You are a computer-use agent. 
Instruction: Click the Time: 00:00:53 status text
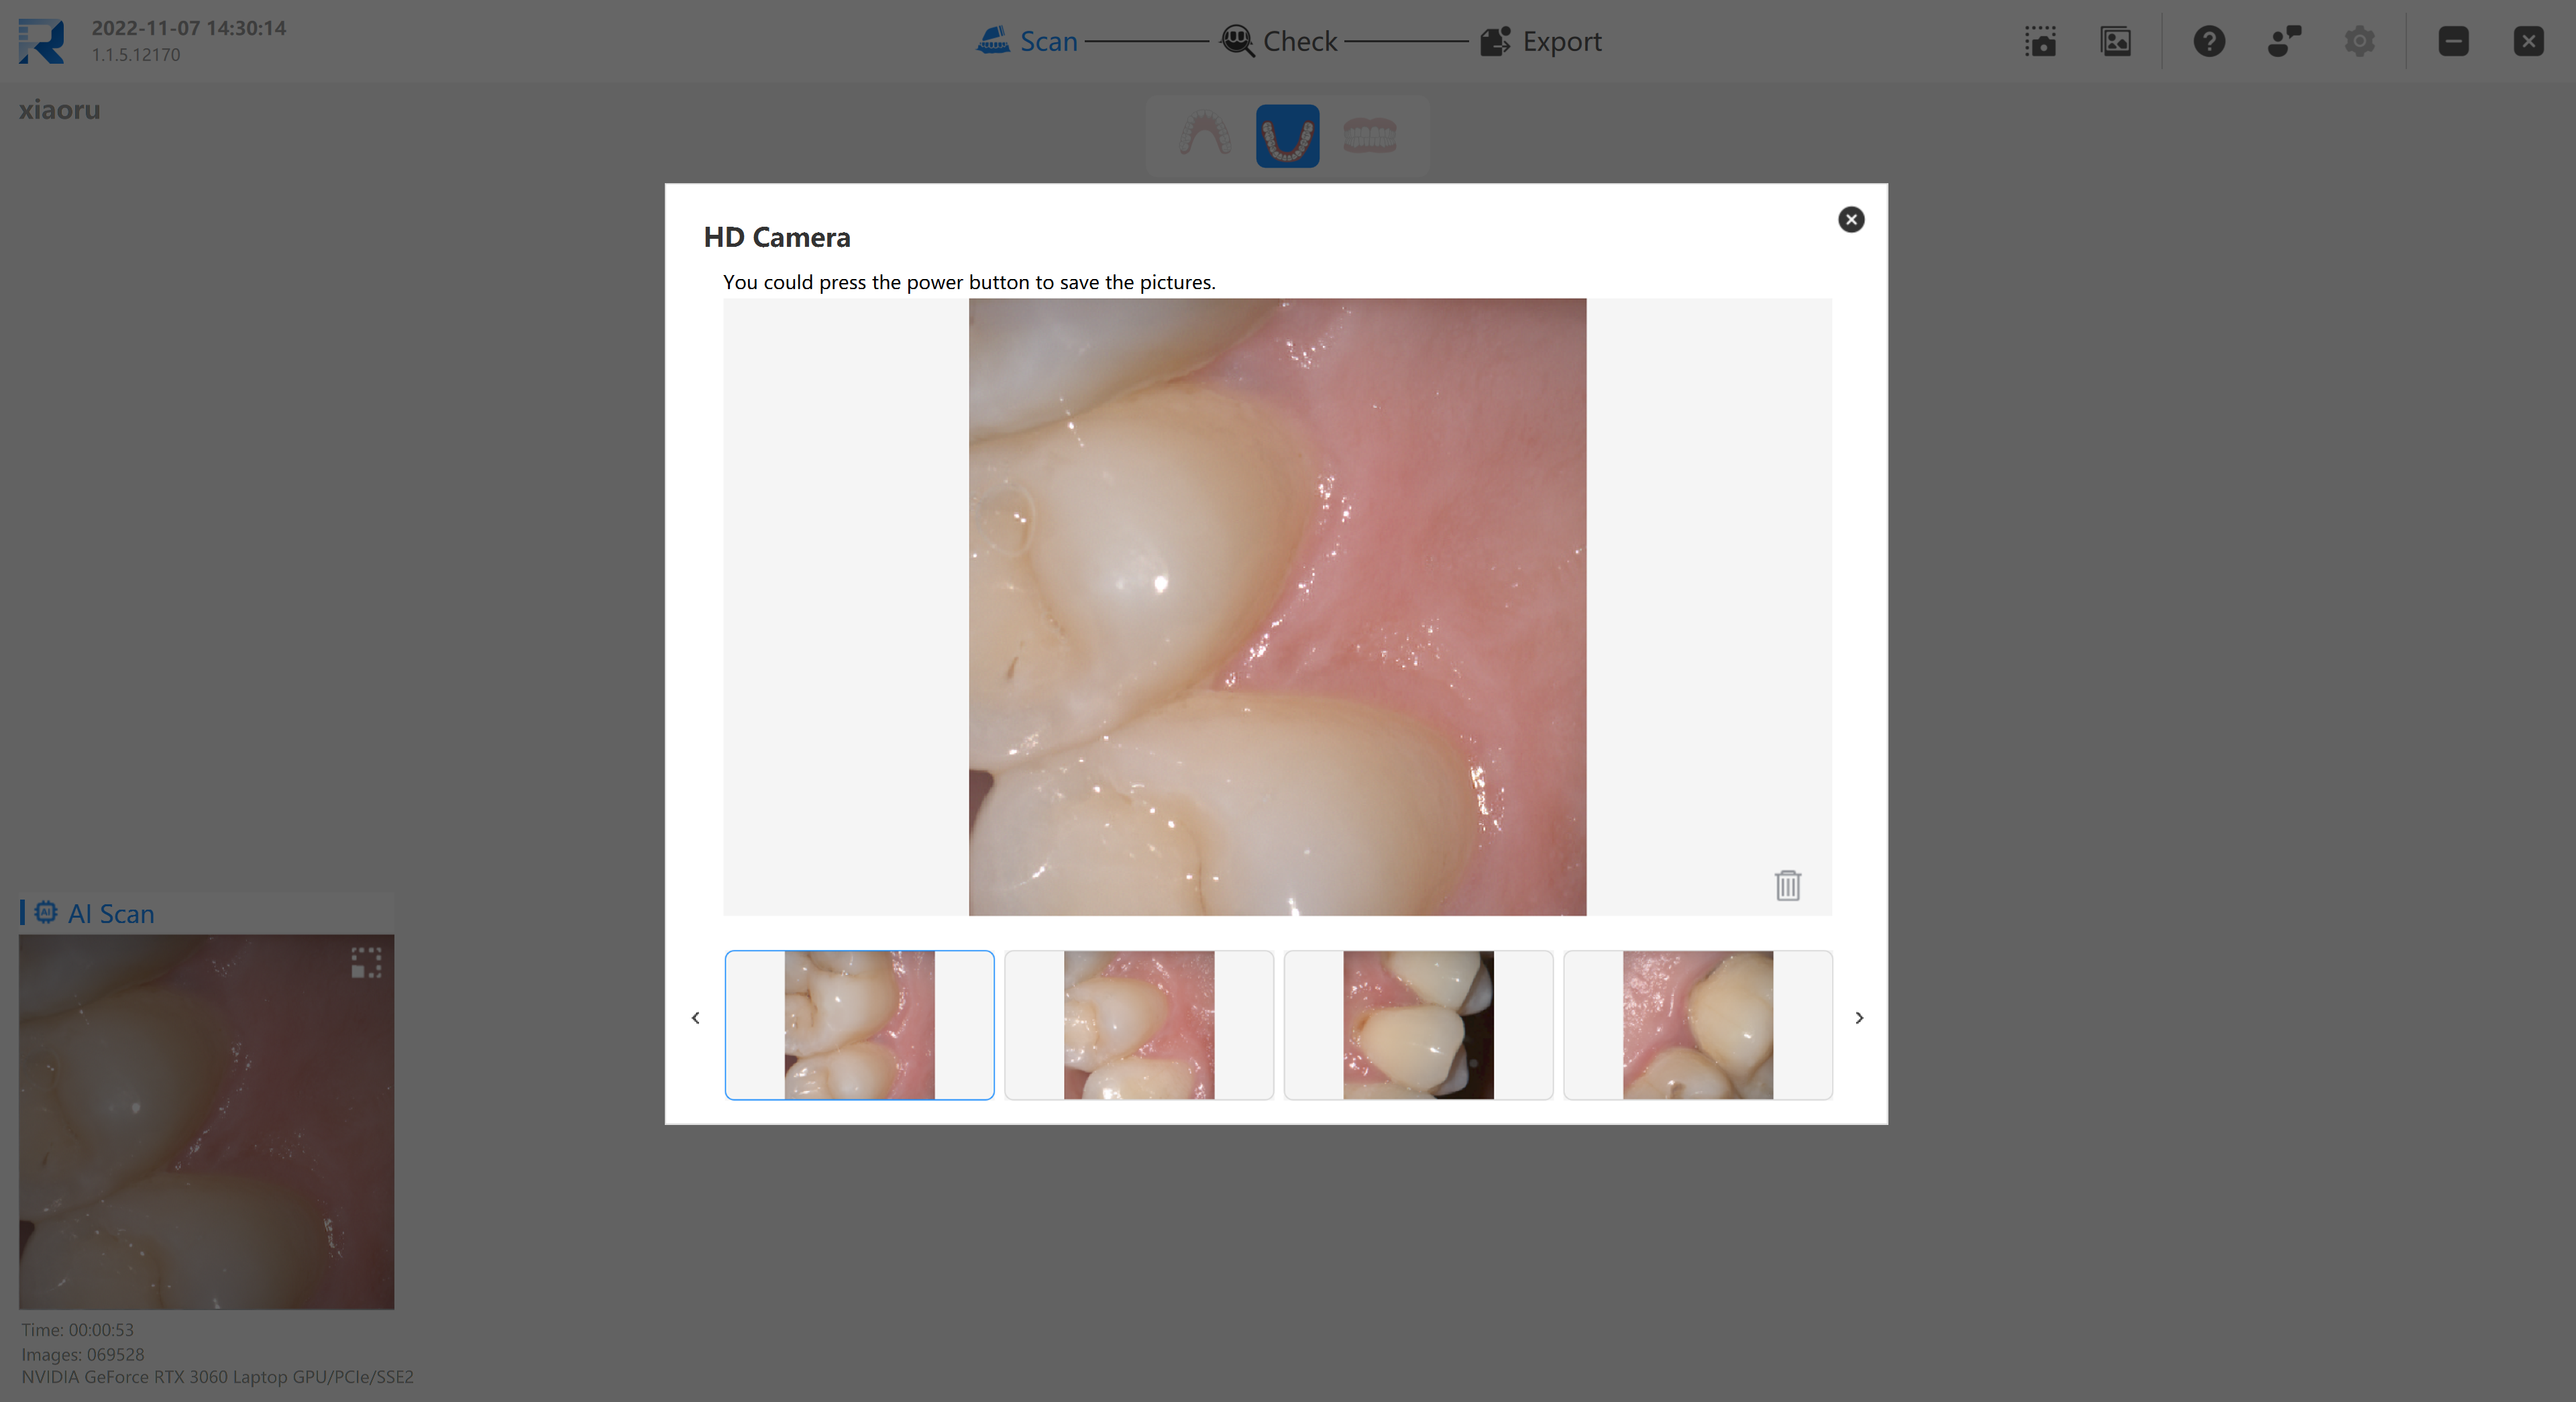point(78,1330)
